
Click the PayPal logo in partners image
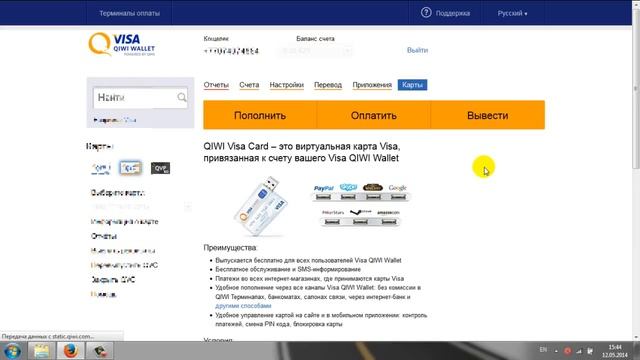pos(324,188)
